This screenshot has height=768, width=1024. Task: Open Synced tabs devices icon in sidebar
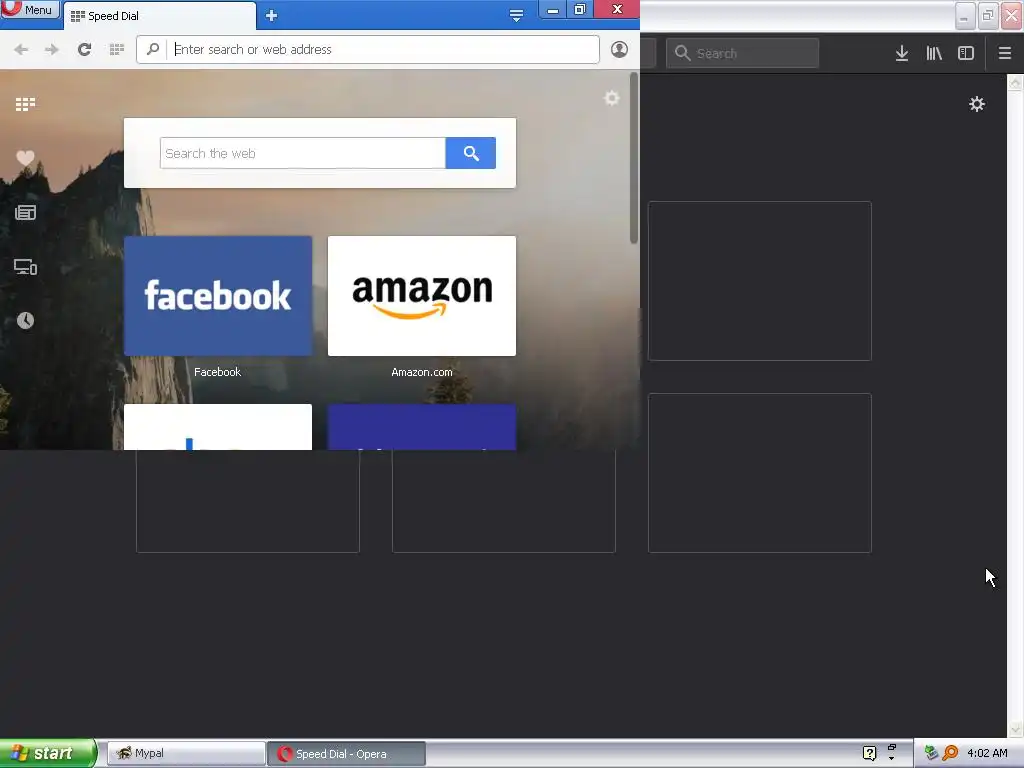click(x=25, y=266)
